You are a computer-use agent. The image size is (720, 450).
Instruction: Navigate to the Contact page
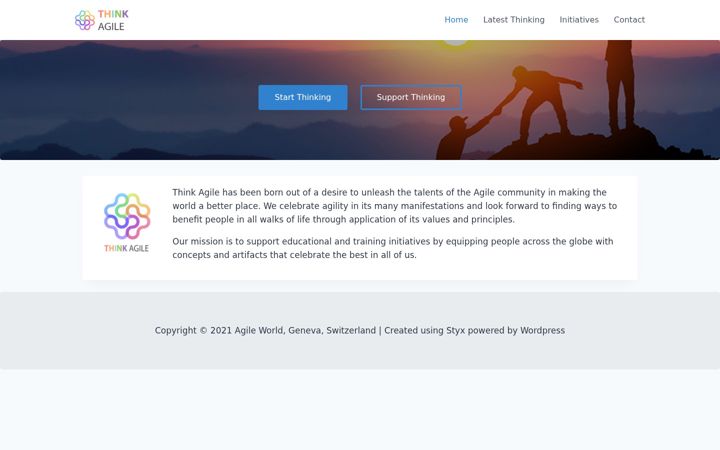pos(629,20)
